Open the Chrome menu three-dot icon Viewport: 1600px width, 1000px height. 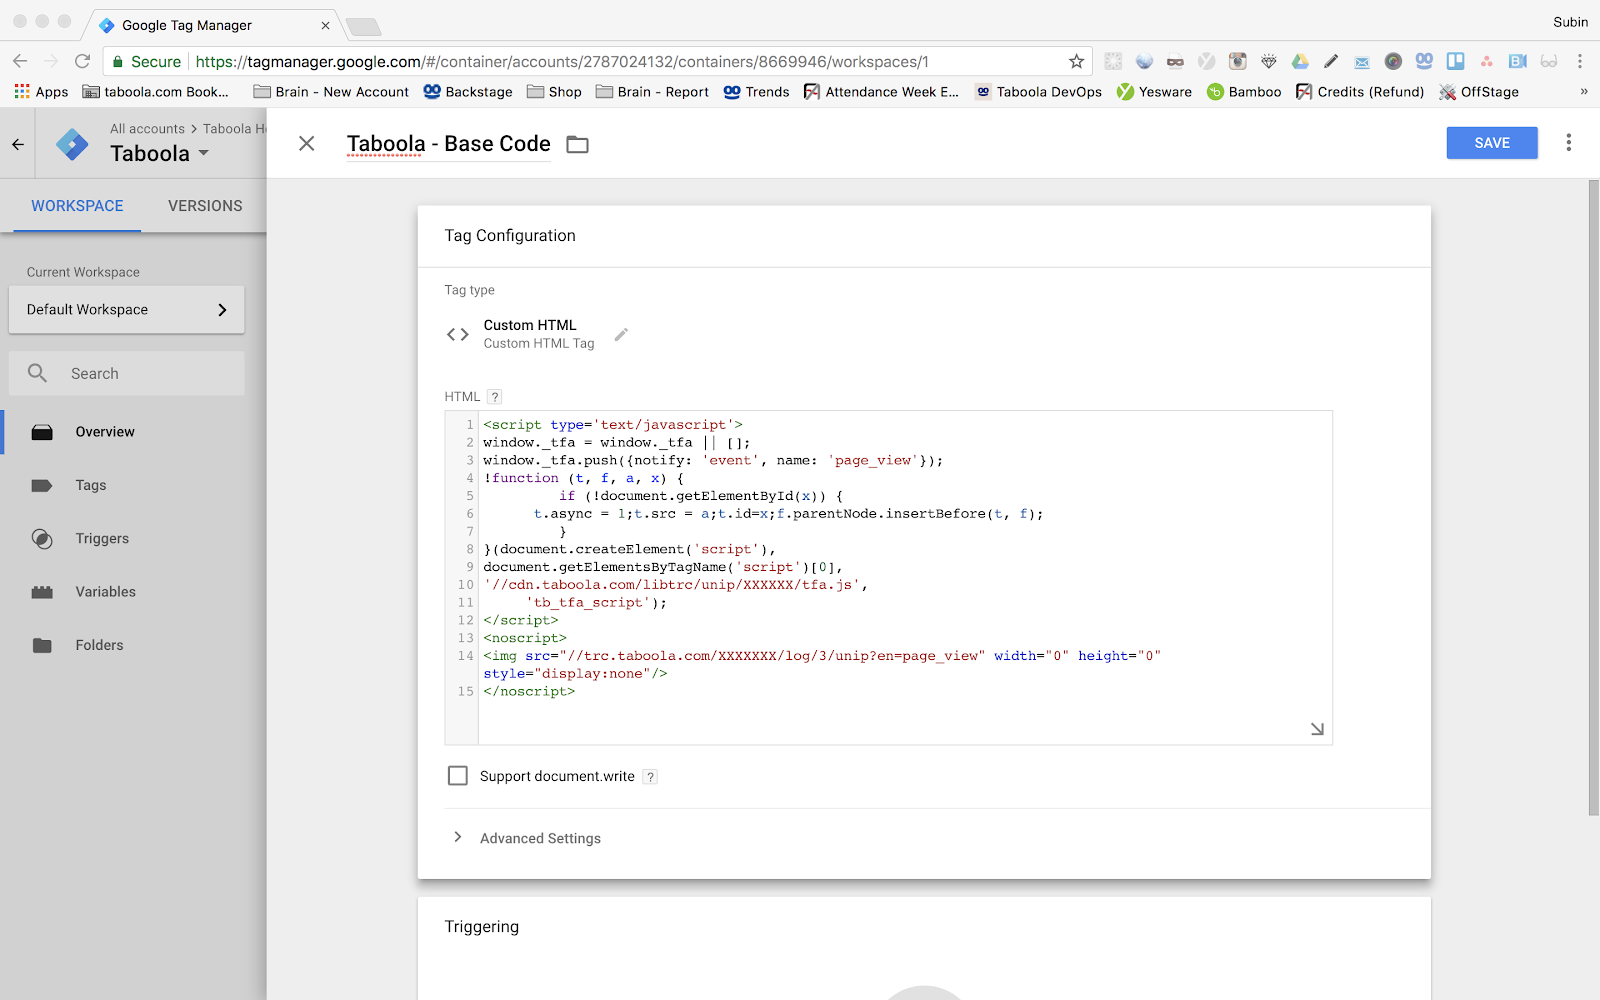point(1580,62)
